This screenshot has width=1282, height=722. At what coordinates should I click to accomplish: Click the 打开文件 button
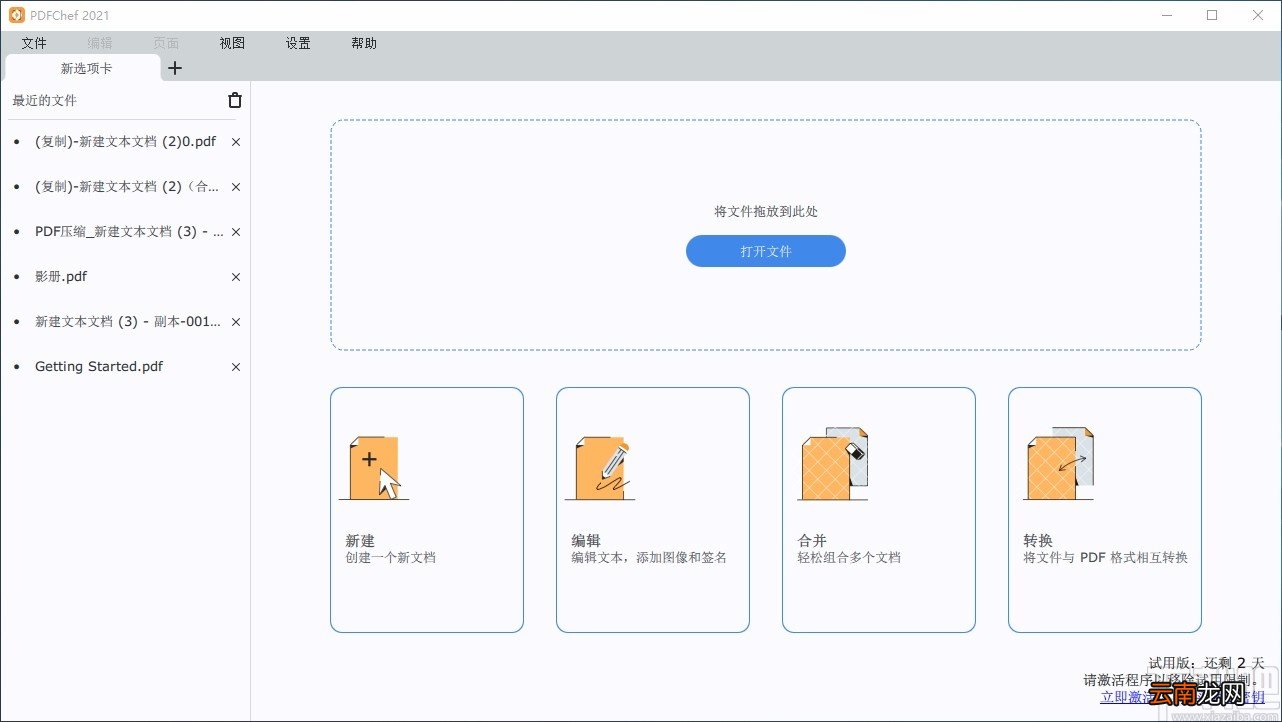click(766, 251)
